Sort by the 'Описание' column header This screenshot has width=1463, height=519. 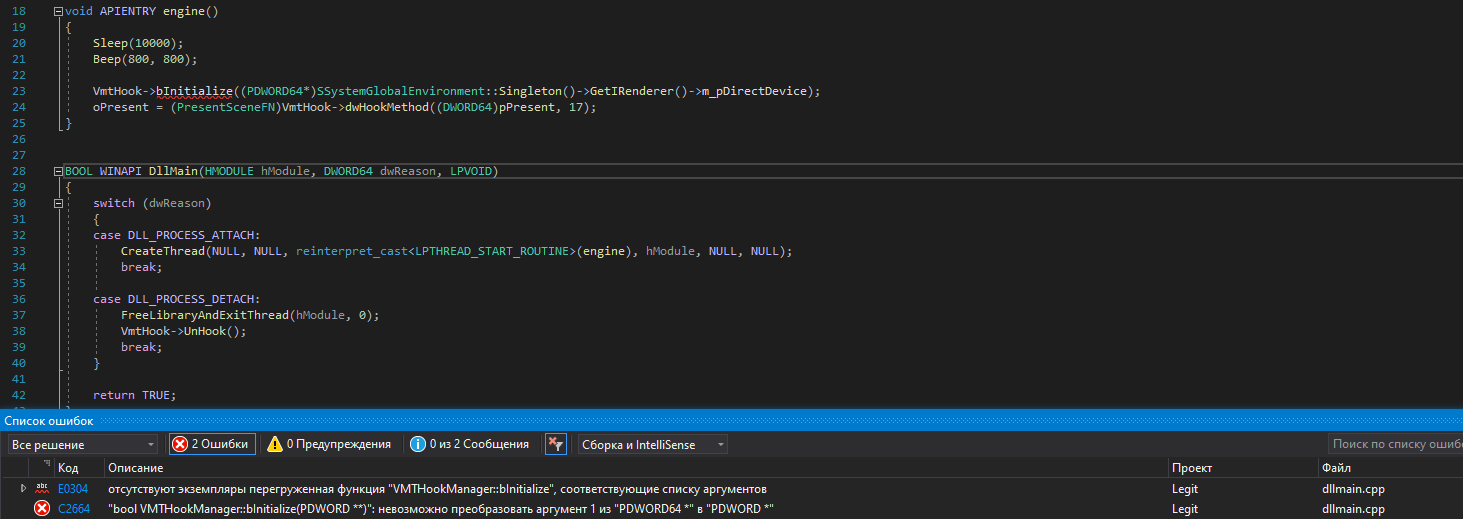[135, 468]
